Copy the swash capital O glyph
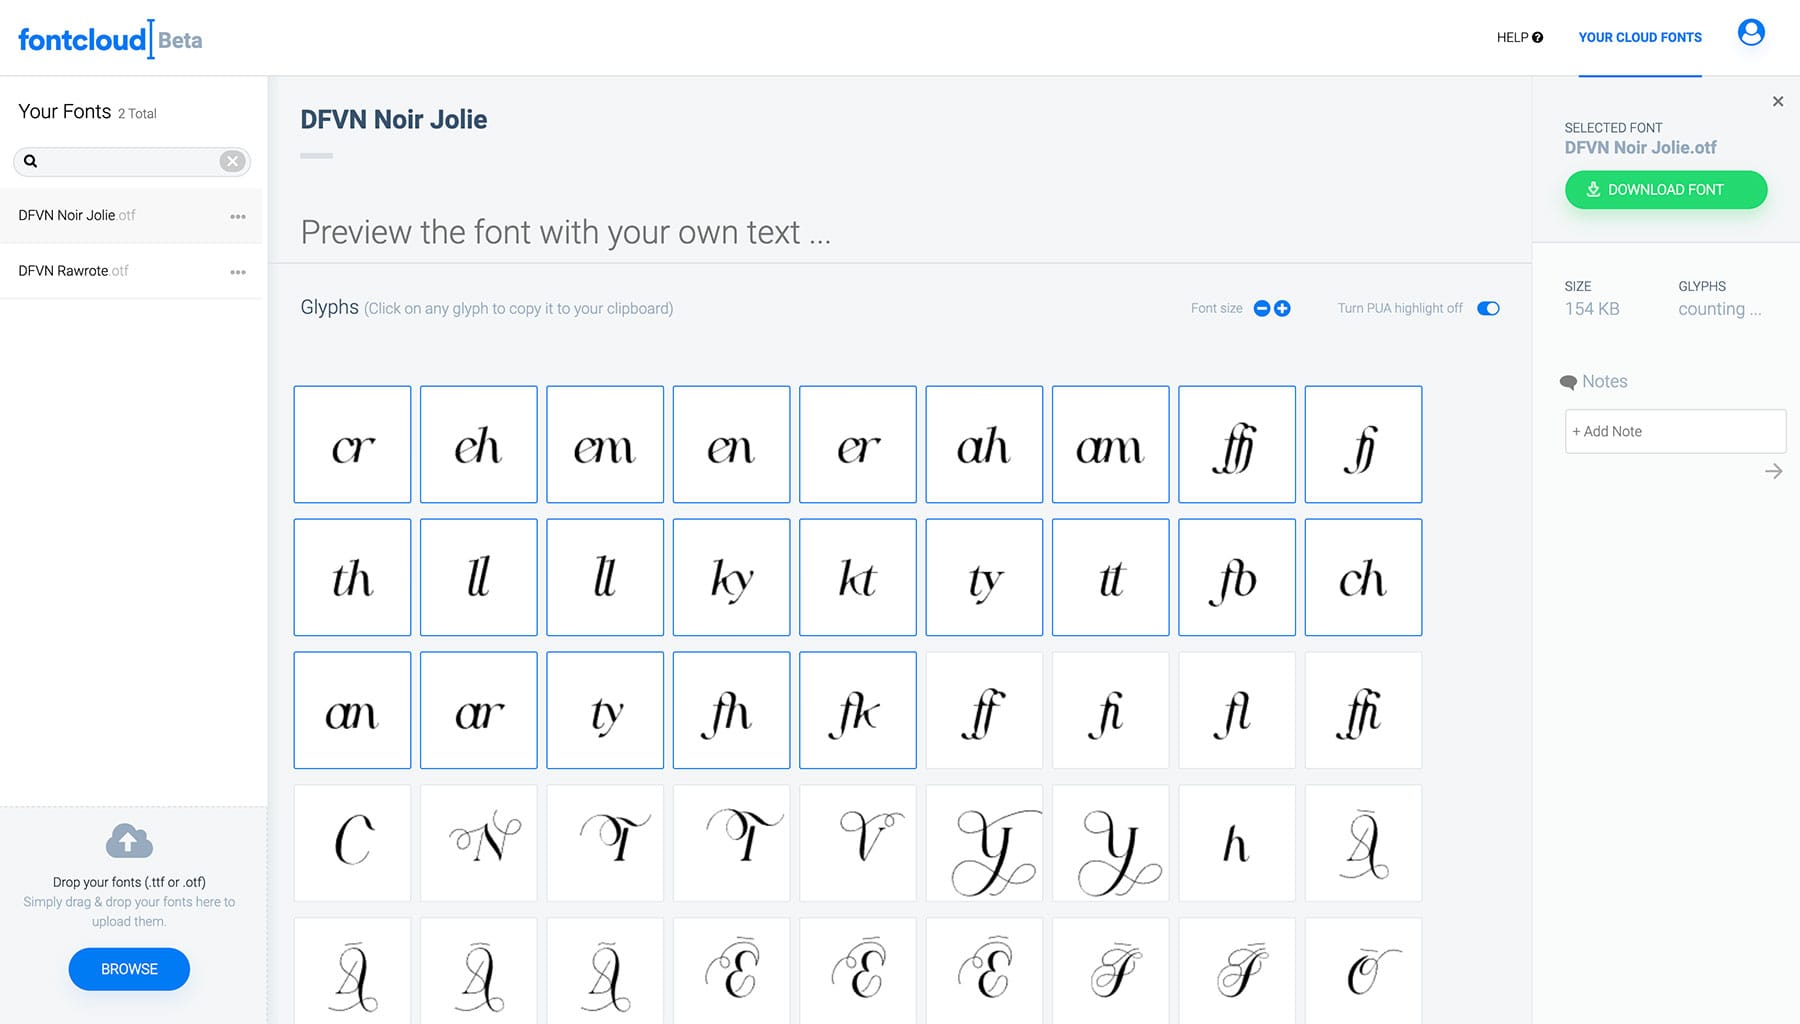Image resolution: width=1800 pixels, height=1024 pixels. click(1364, 971)
